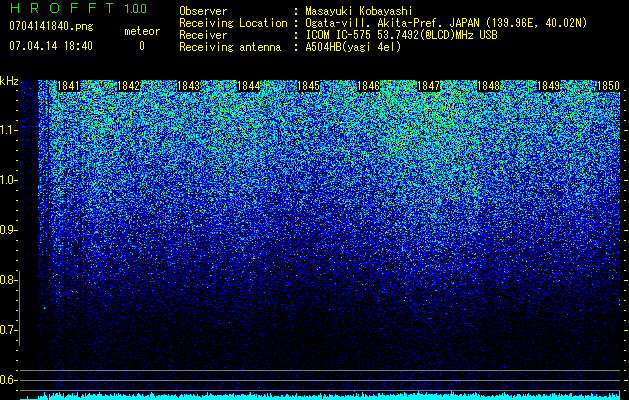This screenshot has width=629, height=400.
Task: Click the Receiving Location label
Action: (x=233, y=23)
